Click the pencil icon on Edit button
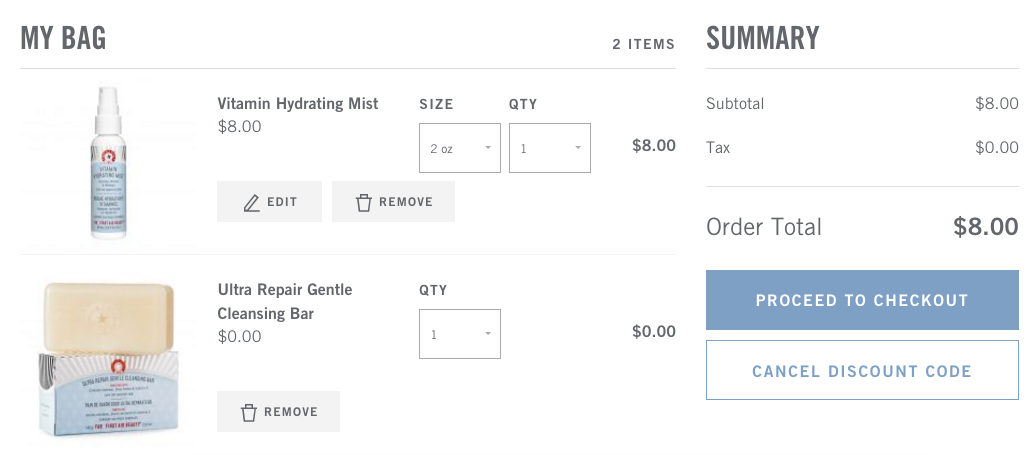This screenshot has width=1032, height=455. (x=251, y=202)
